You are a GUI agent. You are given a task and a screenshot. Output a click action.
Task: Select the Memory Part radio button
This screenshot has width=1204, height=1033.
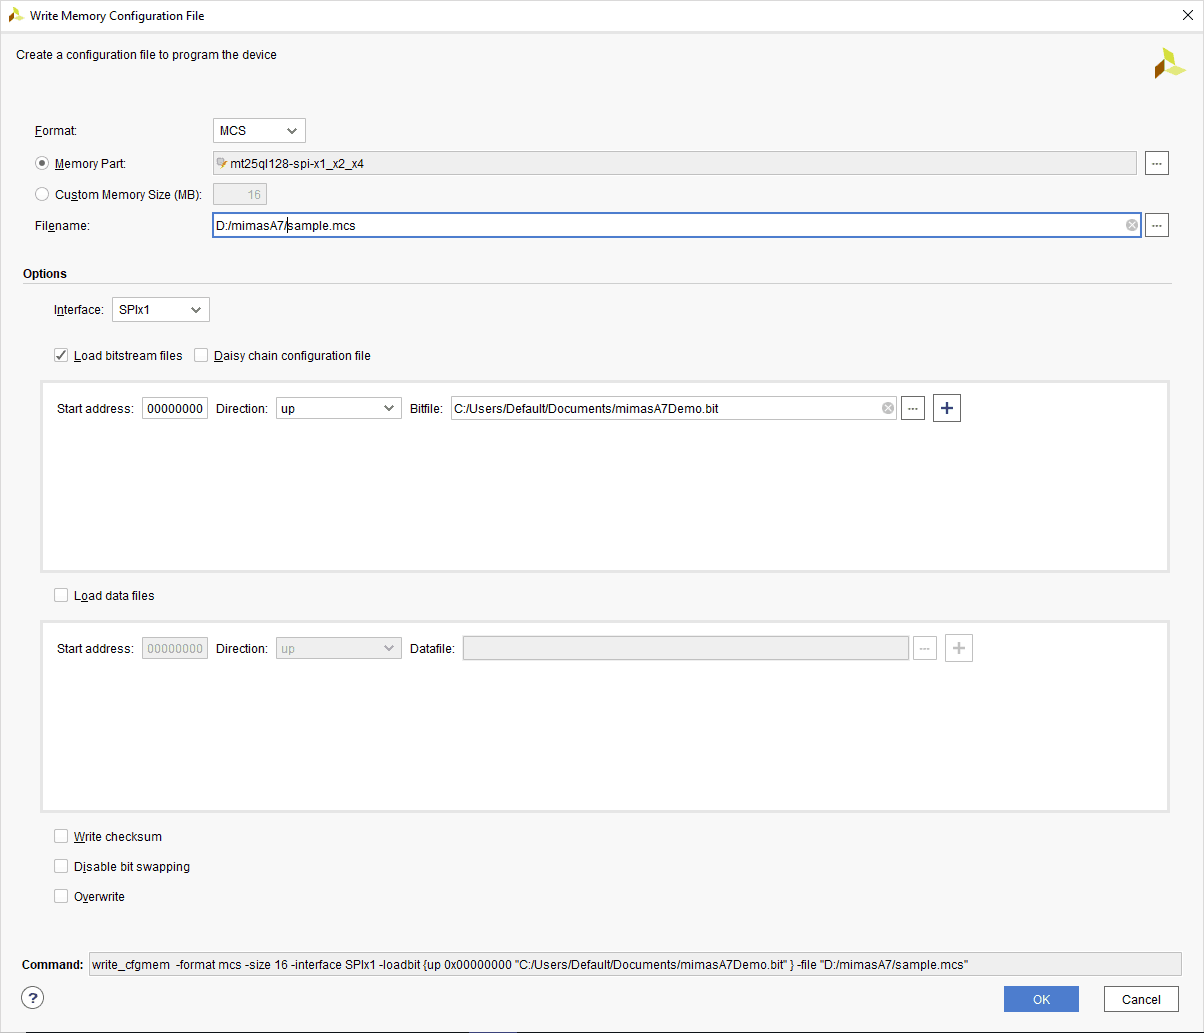[42, 164]
